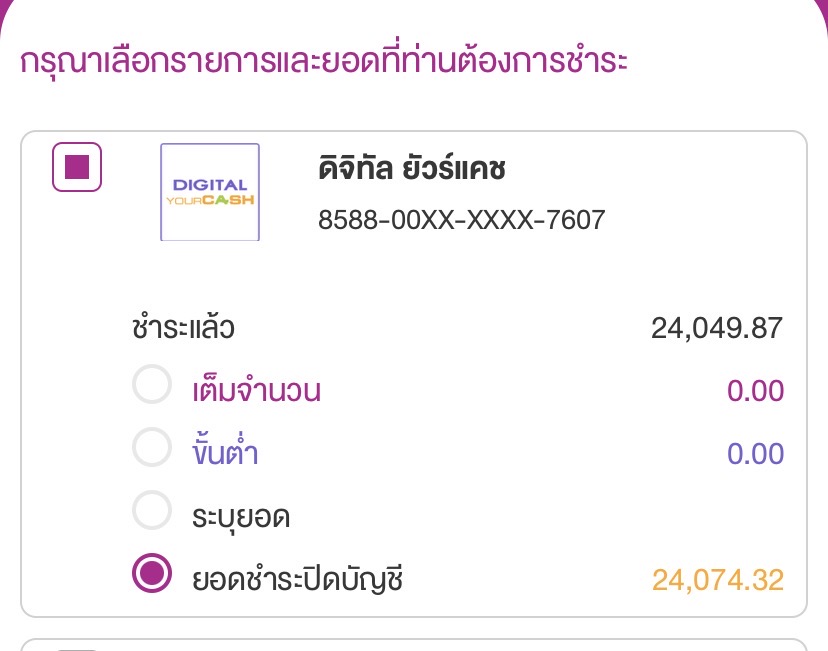
Task: Tap the เต็มจำนวน label text
Action: (256, 390)
